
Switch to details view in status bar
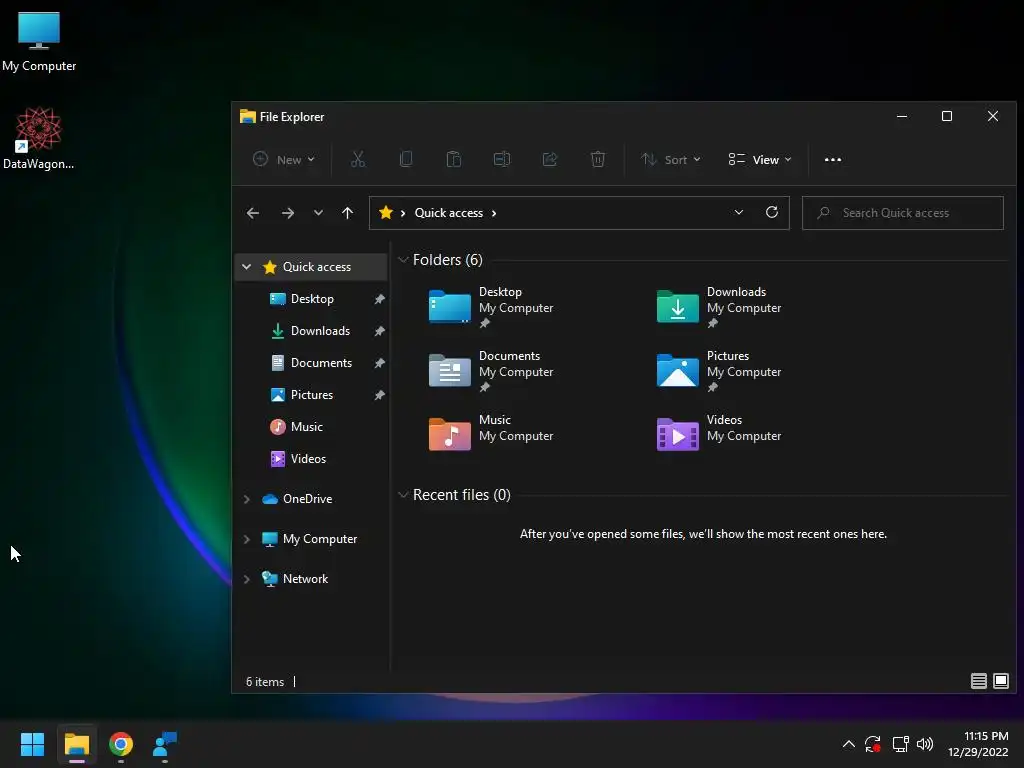[x=978, y=681]
